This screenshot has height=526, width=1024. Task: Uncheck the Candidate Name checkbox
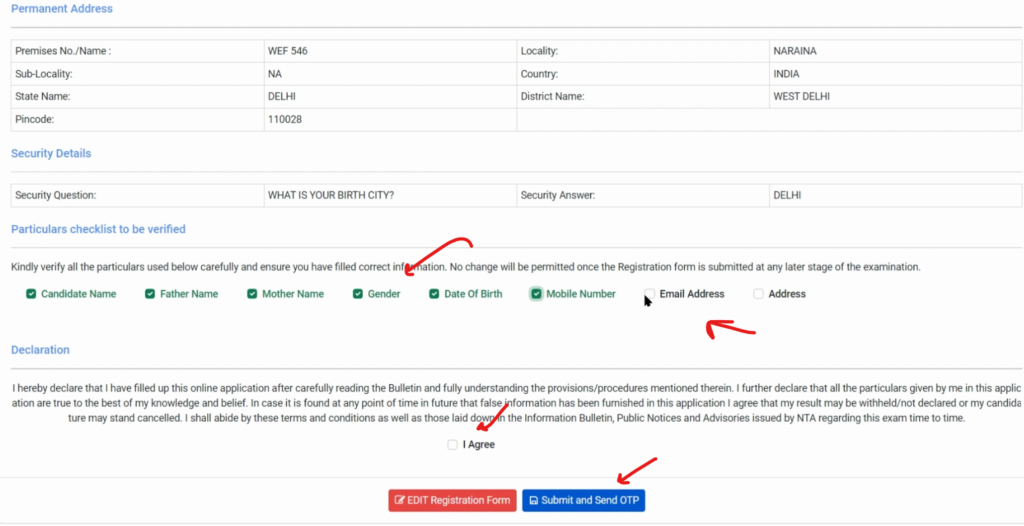click(31, 294)
